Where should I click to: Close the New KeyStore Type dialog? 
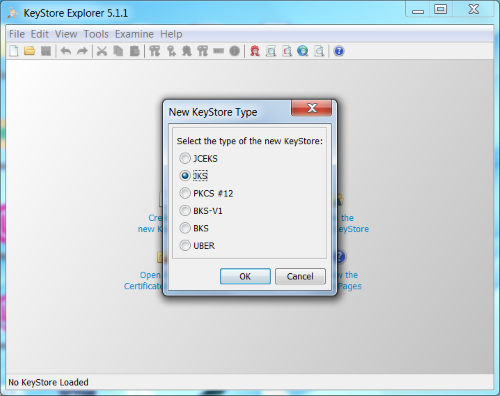(312, 108)
